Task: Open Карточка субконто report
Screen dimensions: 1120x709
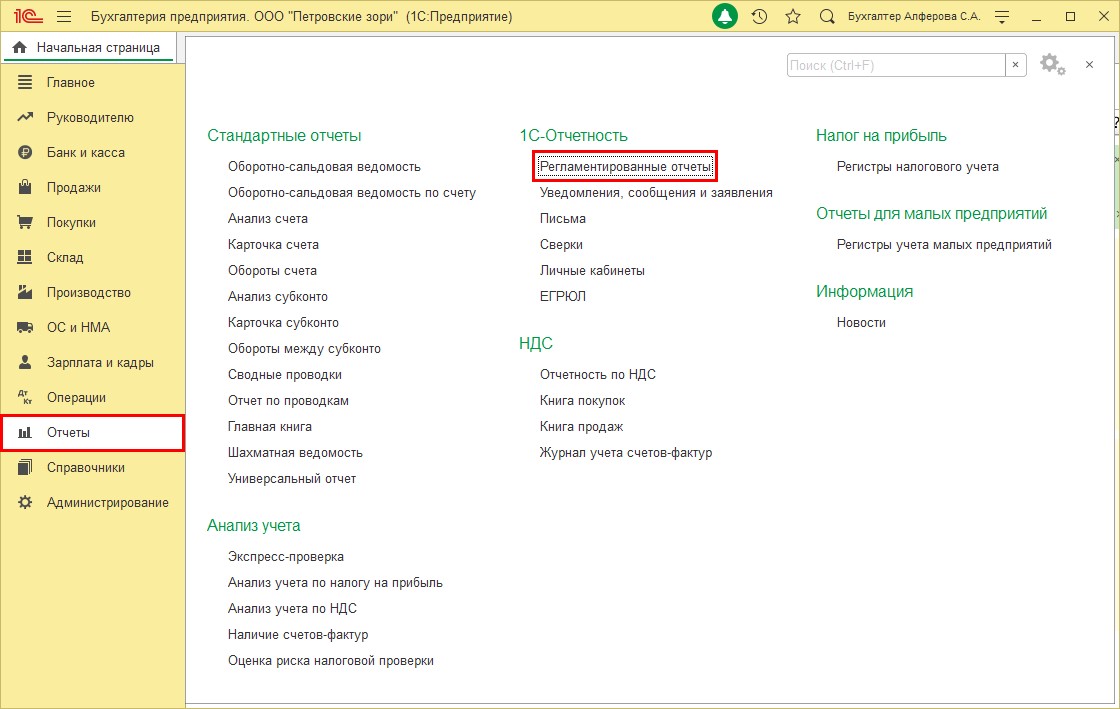Action: point(283,323)
